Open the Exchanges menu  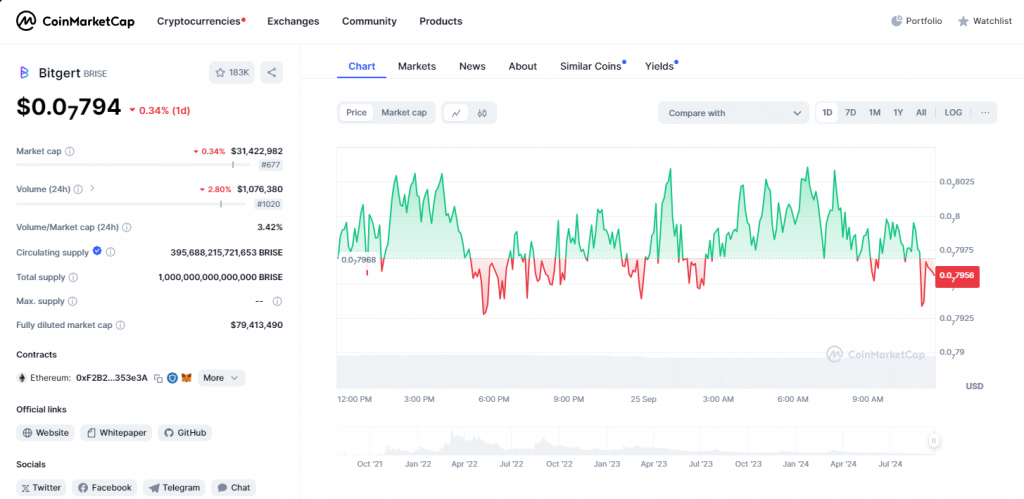click(293, 21)
